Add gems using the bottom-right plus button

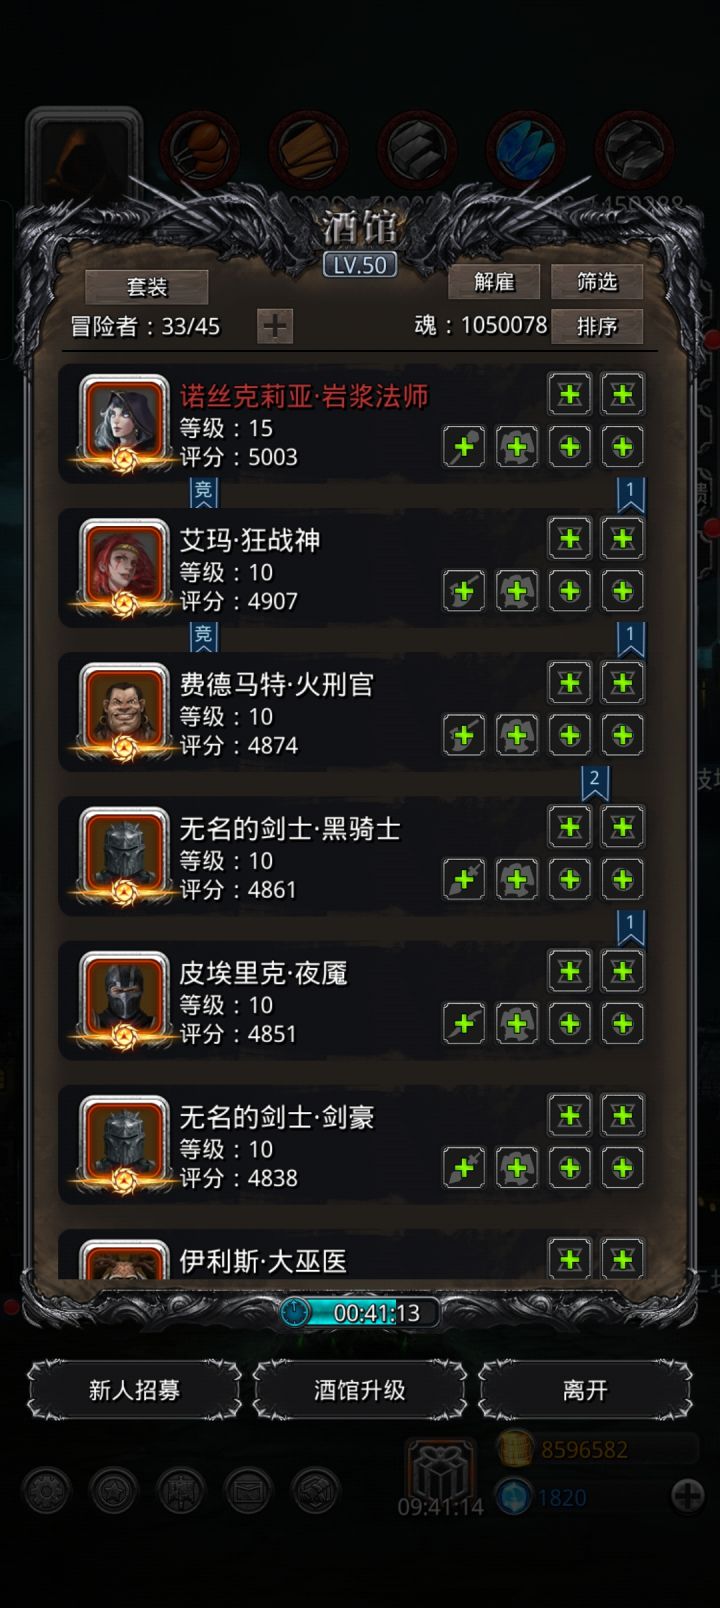click(x=688, y=1496)
